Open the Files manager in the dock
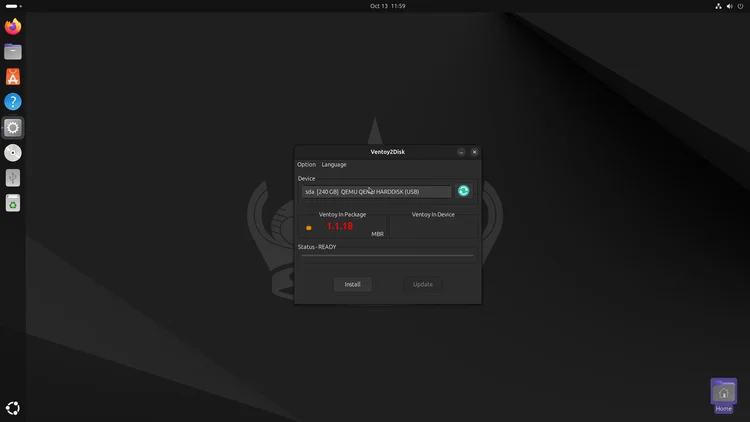 (x=13, y=52)
